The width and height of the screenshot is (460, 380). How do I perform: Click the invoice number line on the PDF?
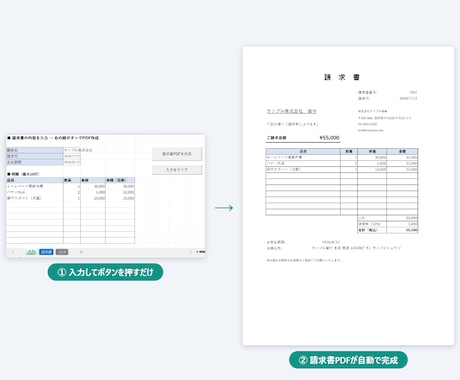pyautogui.click(x=387, y=92)
